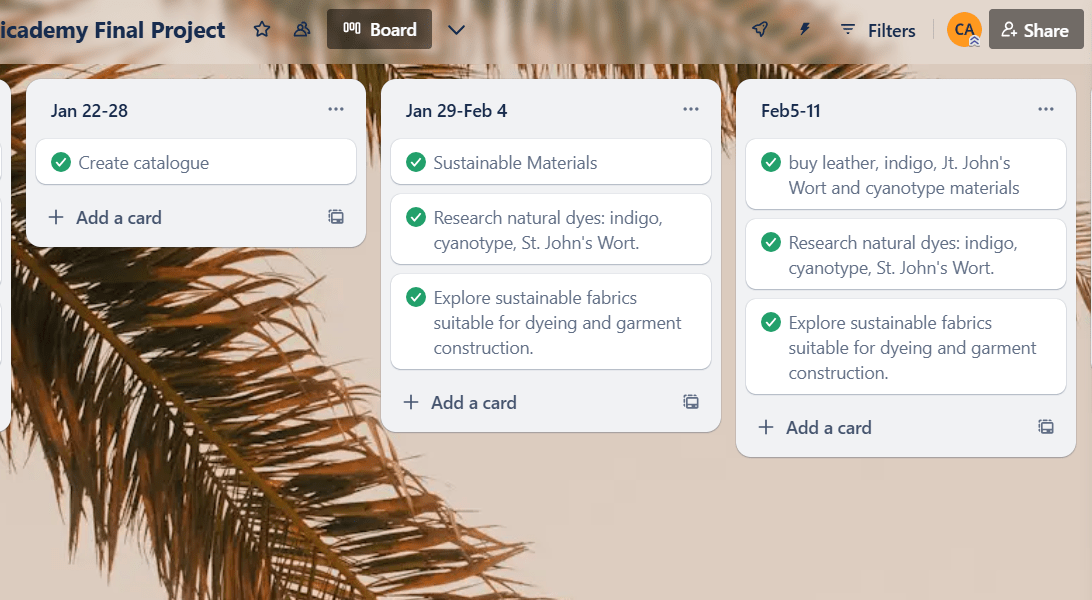Open the Power-Ups rocket icon
The height and width of the screenshot is (600, 1092).
coord(760,29)
